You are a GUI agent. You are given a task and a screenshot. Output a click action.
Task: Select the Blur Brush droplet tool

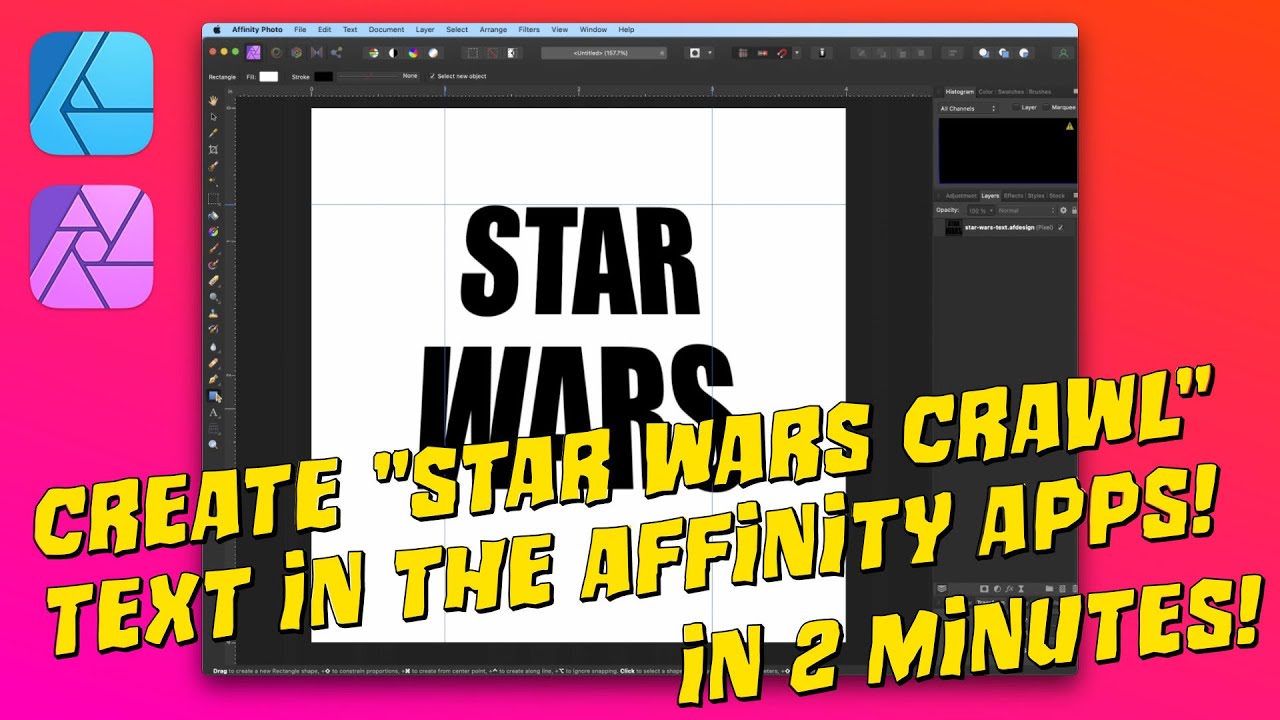click(213, 346)
